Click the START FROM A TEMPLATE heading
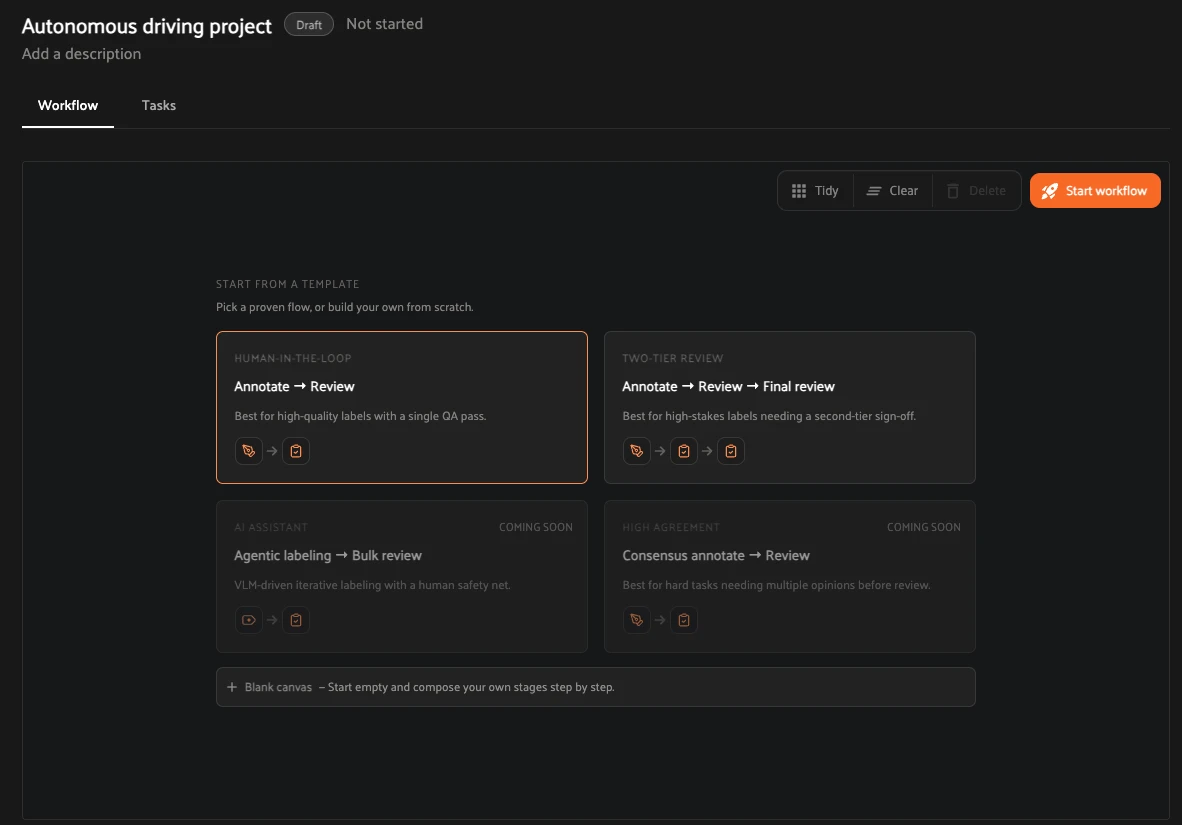Image resolution: width=1182 pixels, height=825 pixels. [x=287, y=284]
